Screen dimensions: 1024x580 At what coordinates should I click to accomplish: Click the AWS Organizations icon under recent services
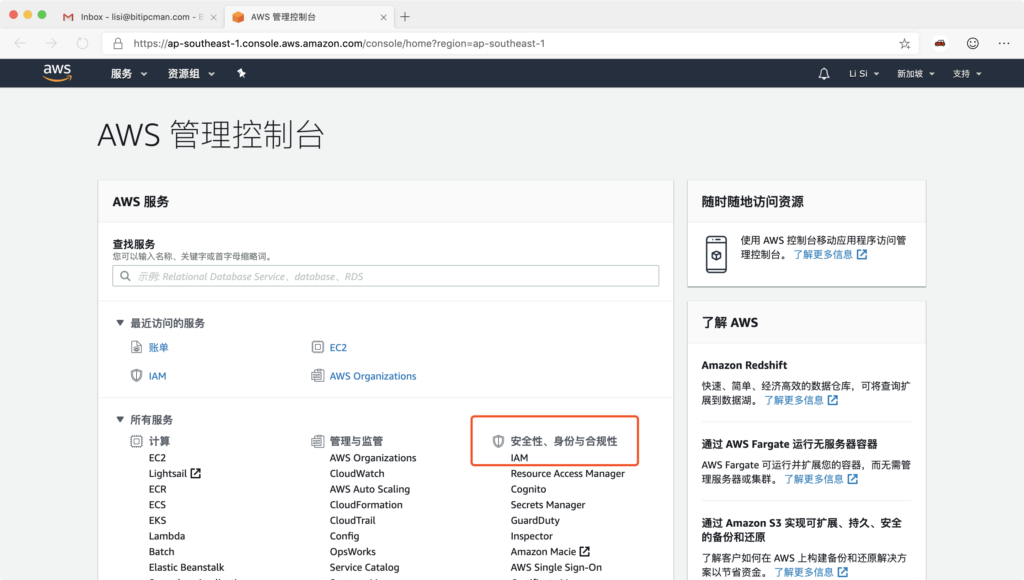[x=317, y=376]
